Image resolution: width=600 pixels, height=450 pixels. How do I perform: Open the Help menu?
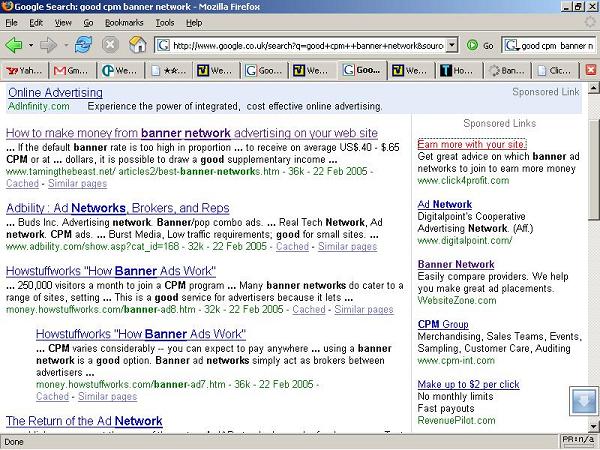click(194, 23)
